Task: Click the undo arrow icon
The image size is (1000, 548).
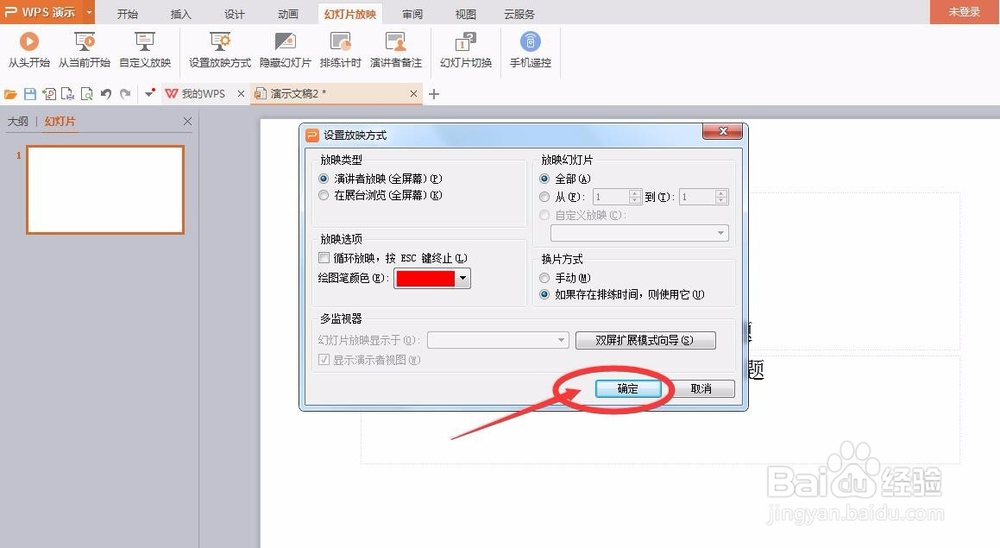Action: [x=106, y=94]
